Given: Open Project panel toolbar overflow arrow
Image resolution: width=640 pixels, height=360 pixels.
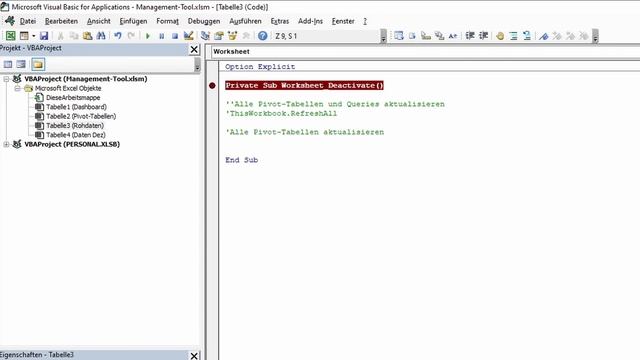Looking at the screenshot, I should (197, 64).
